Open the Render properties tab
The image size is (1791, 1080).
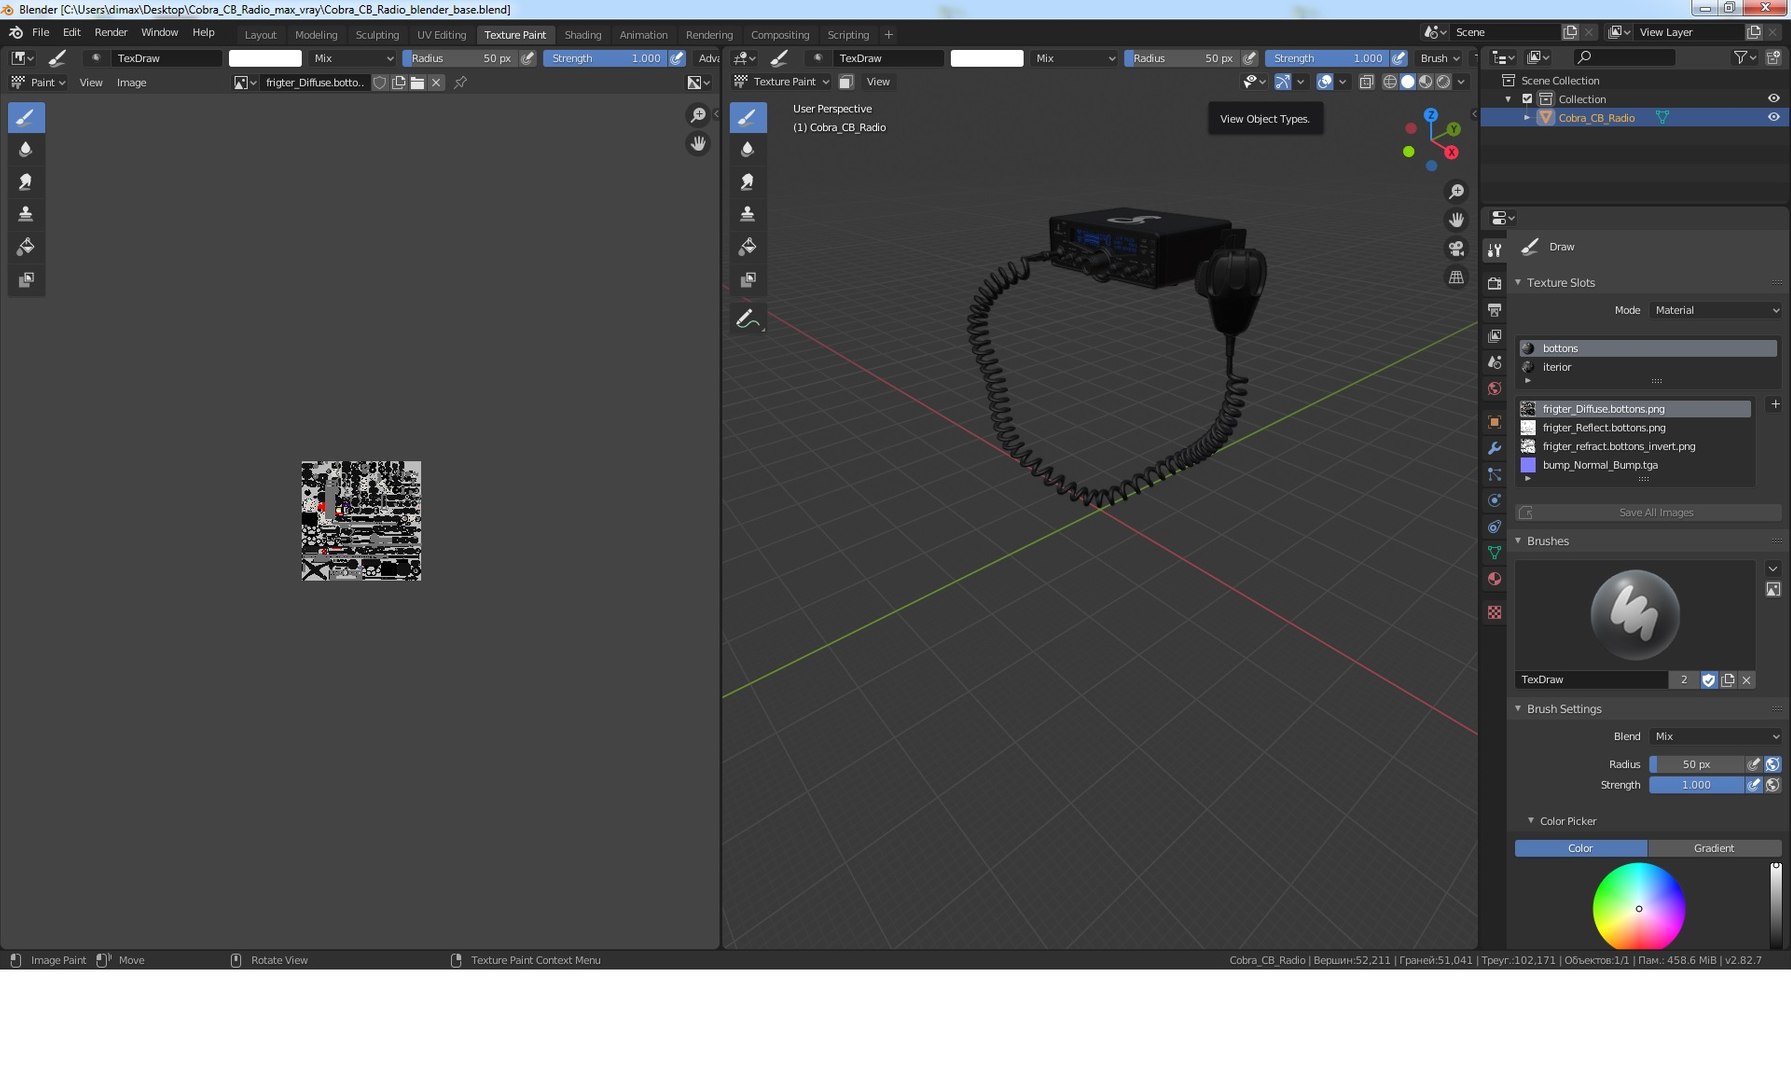(x=1494, y=283)
